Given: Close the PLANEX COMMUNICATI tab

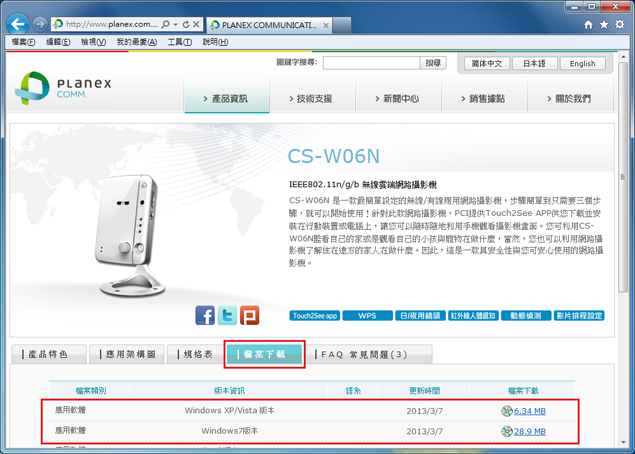Looking at the screenshot, I should [x=326, y=25].
